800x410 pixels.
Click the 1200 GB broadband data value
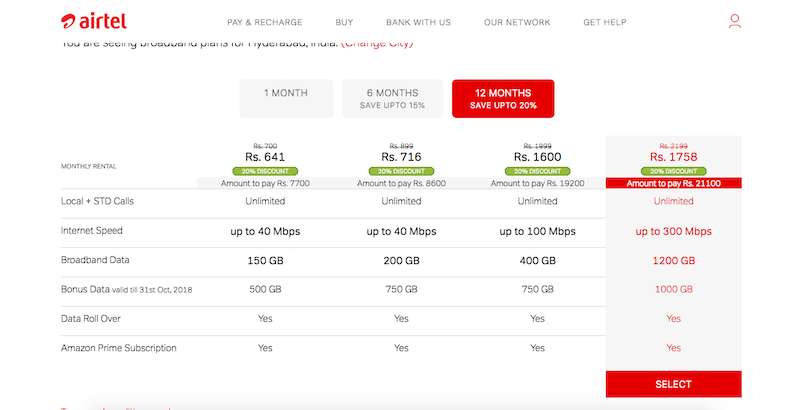point(673,261)
